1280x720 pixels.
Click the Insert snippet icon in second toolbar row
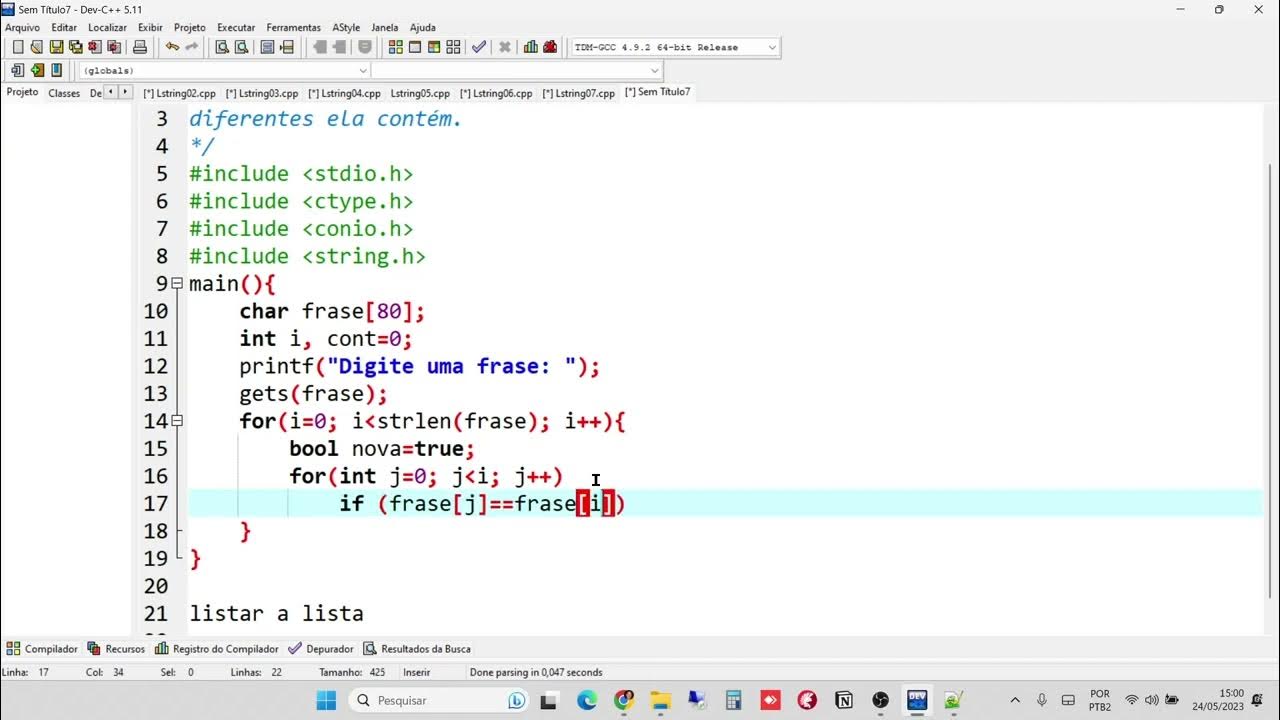[x=17, y=70]
